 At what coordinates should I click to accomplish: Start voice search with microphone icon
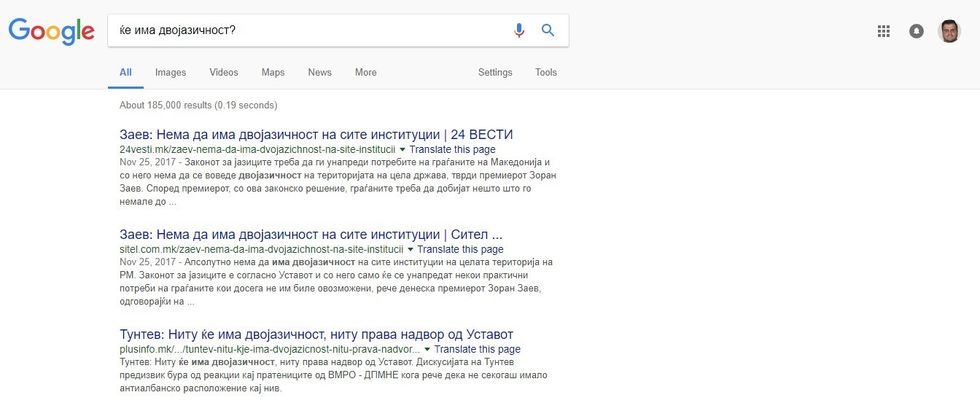pos(519,30)
